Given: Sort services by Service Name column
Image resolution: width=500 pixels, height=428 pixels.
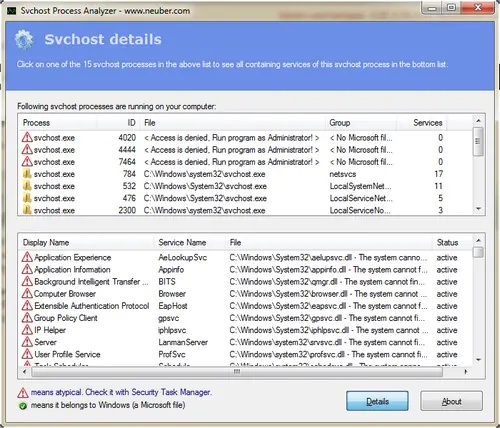Looking at the screenshot, I should pyautogui.click(x=190, y=242).
